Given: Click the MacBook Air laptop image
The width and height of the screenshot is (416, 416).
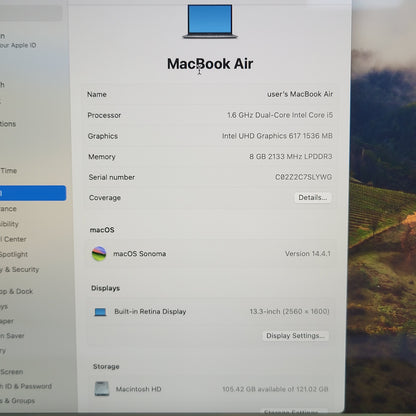Looking at the screenshot, I should point(210,21).
